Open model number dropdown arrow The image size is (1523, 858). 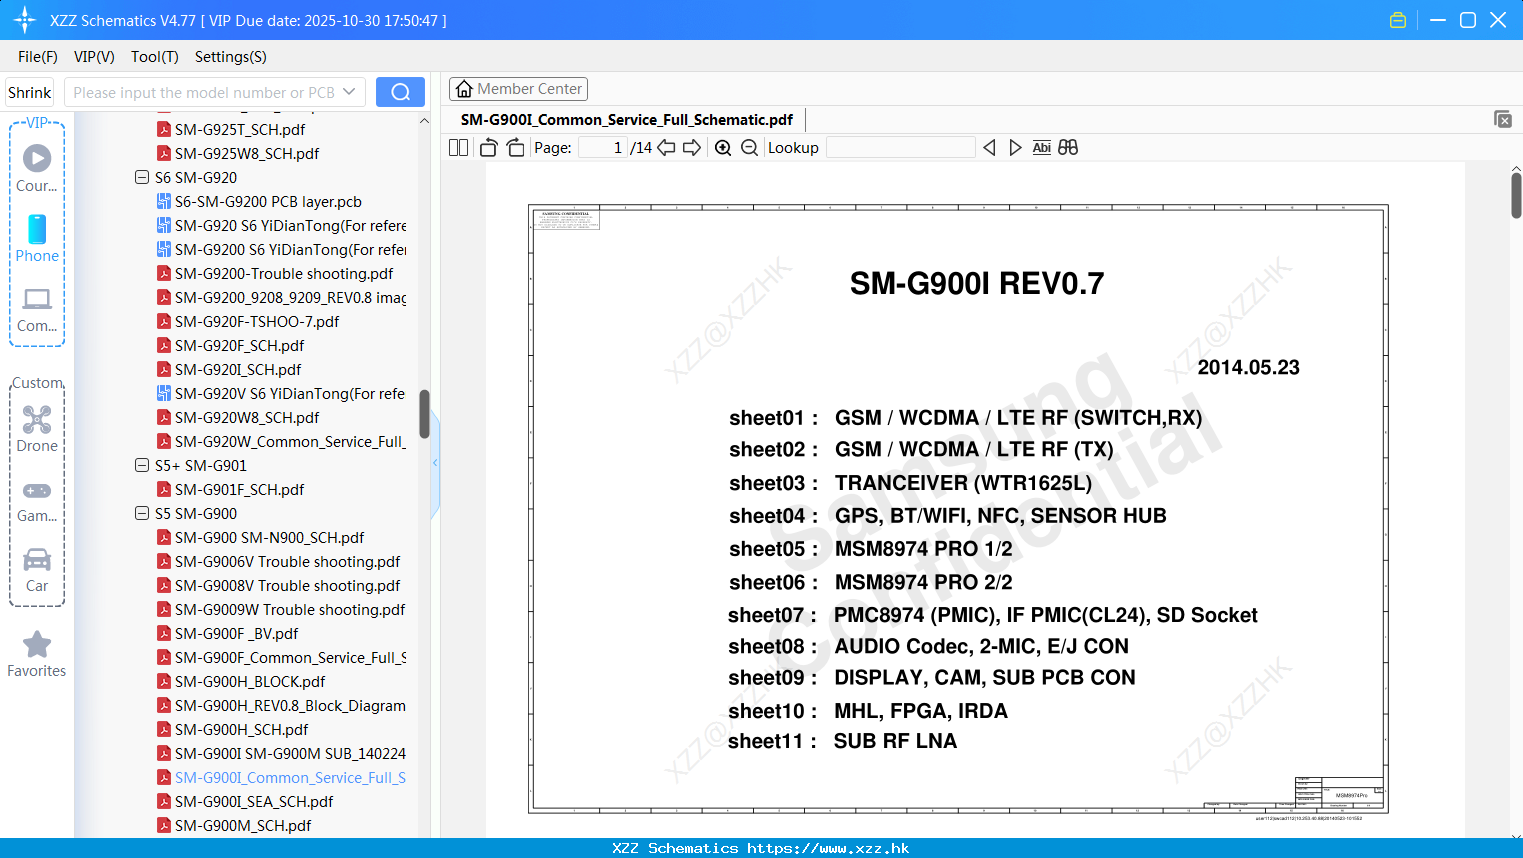tap(349, 92)
